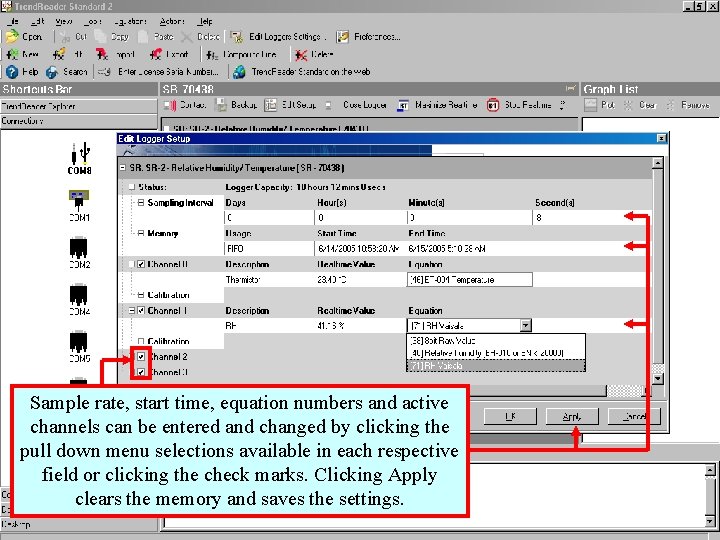This screenshot has height=540, width=720.
Task: Click the Copy toolbar icon
Action: [x=100, y=36]
